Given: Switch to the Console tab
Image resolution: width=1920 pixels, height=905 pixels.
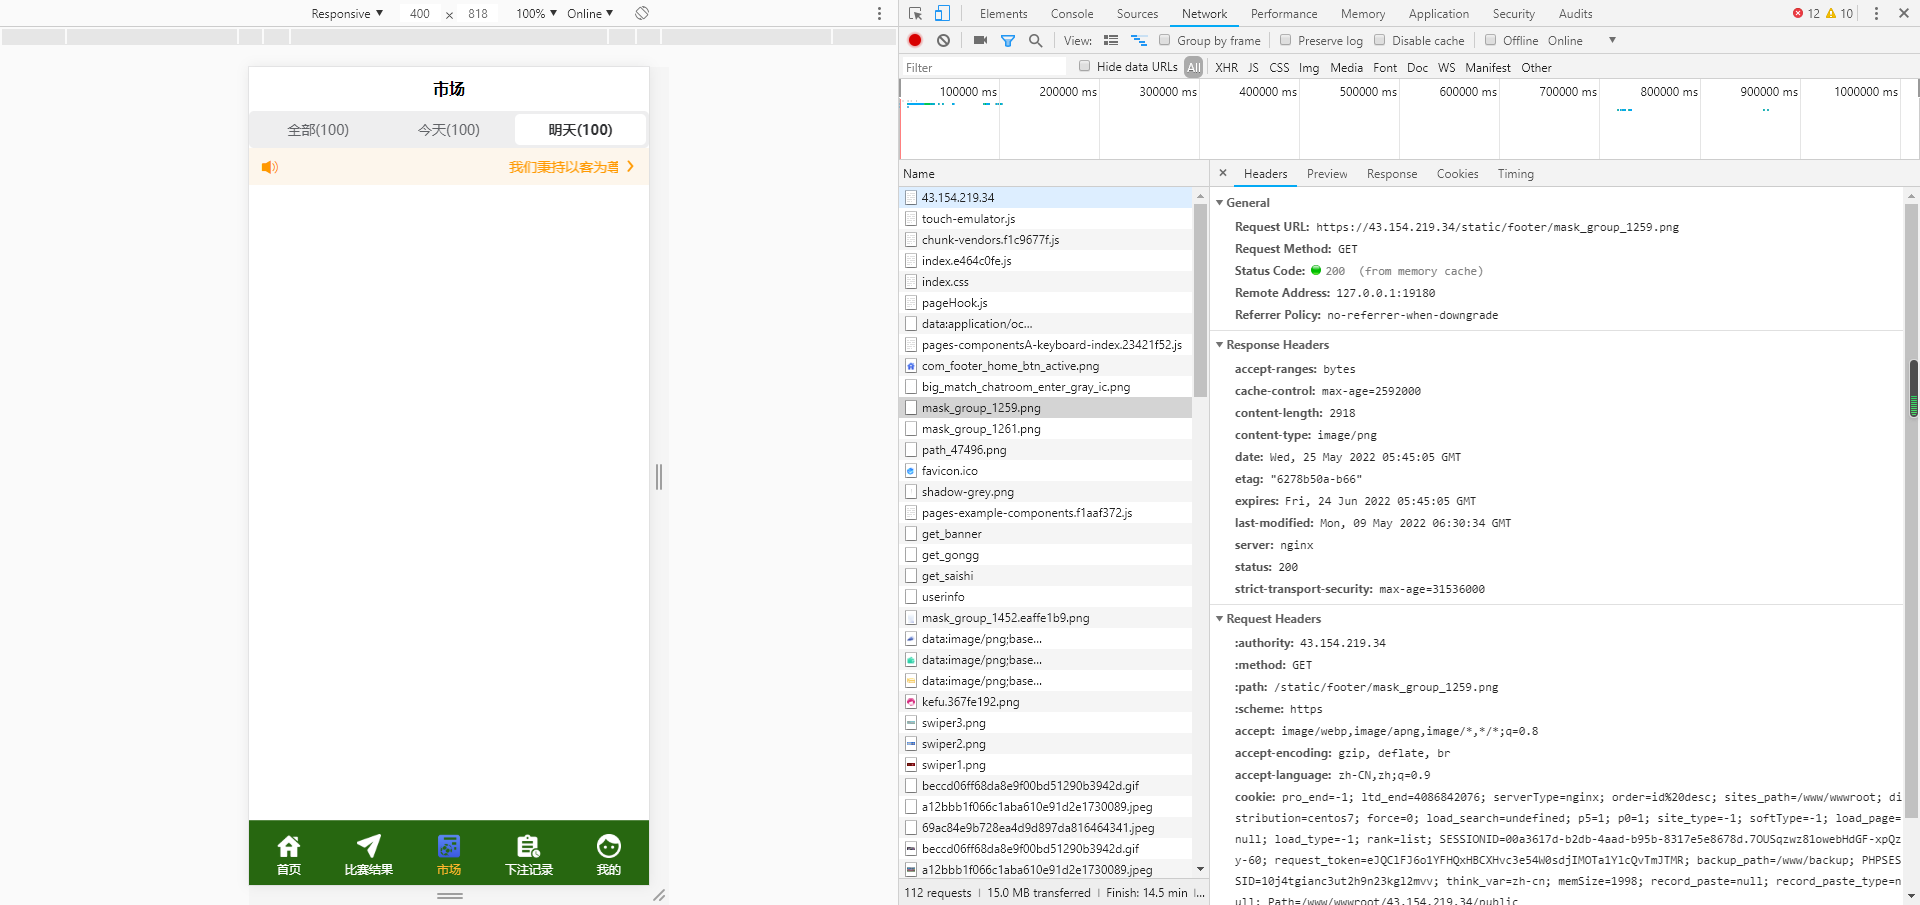Looking at the screenshot, I should tap(1072, 13).
